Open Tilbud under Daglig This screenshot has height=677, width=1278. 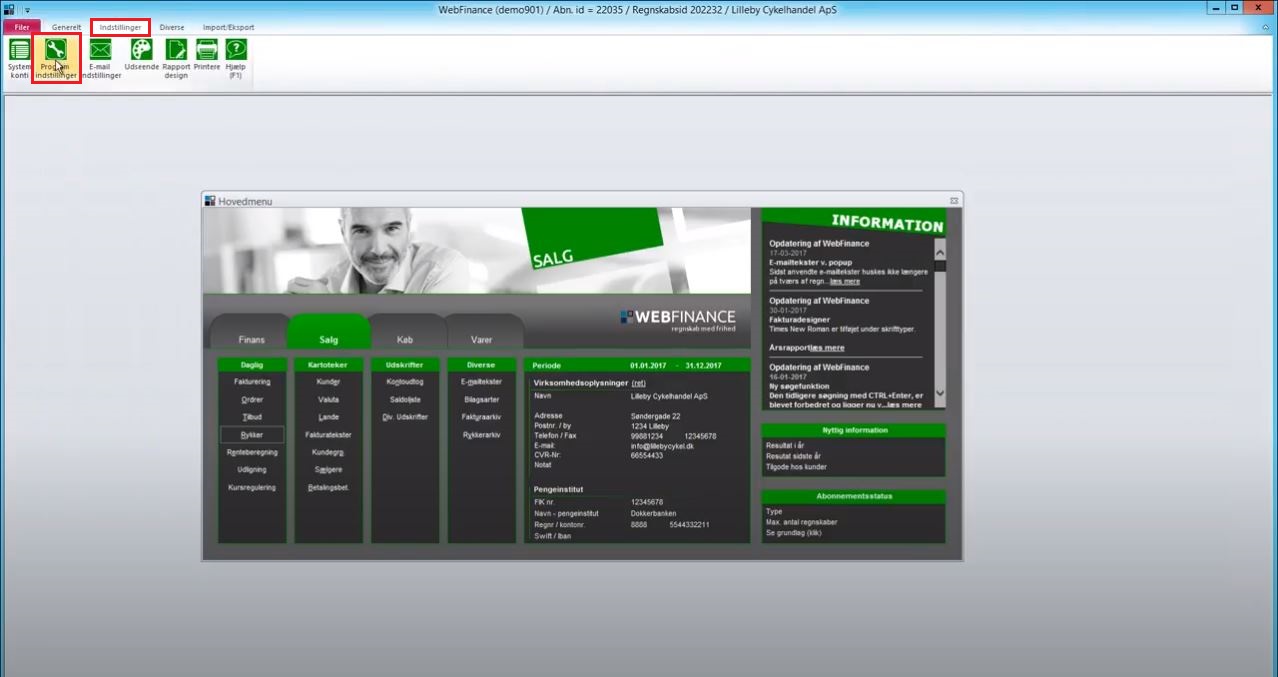click(x=252, y=417)
